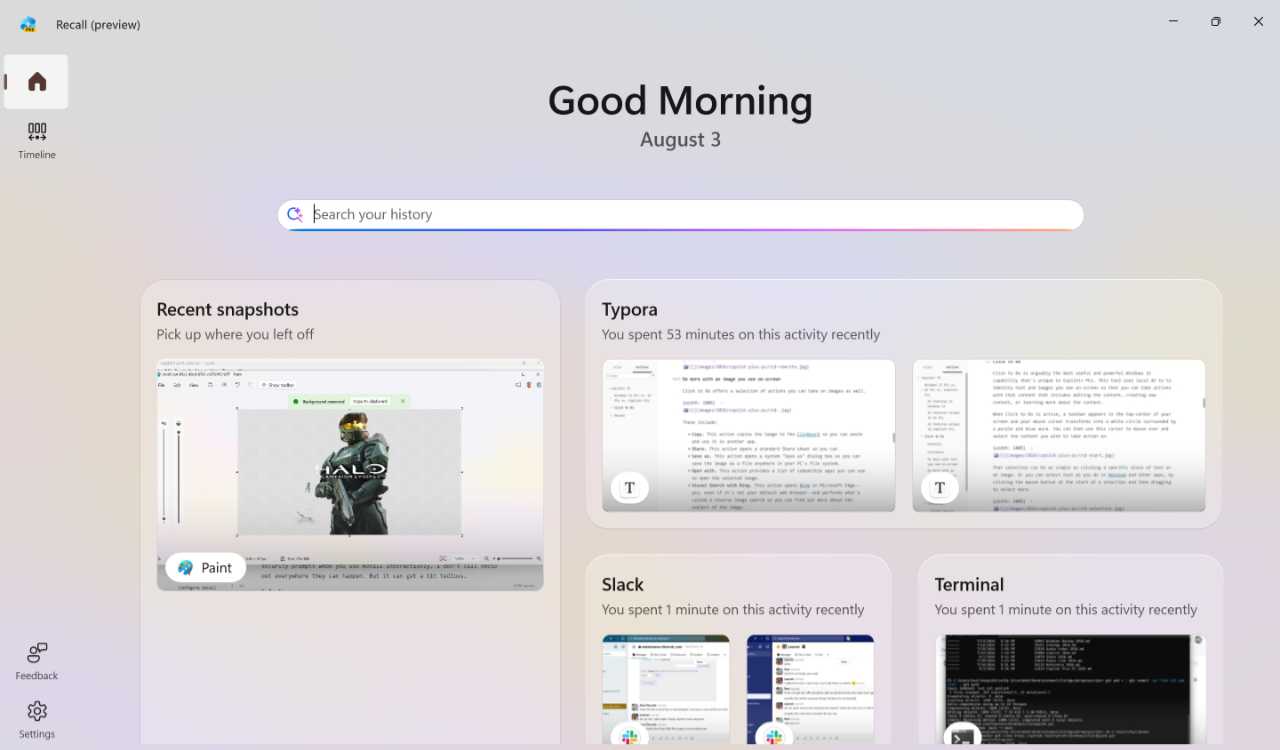Minimize the Recall window
Image resolution: width=1280 pixels, height=750 pixels.
(x=1173, y=22)
